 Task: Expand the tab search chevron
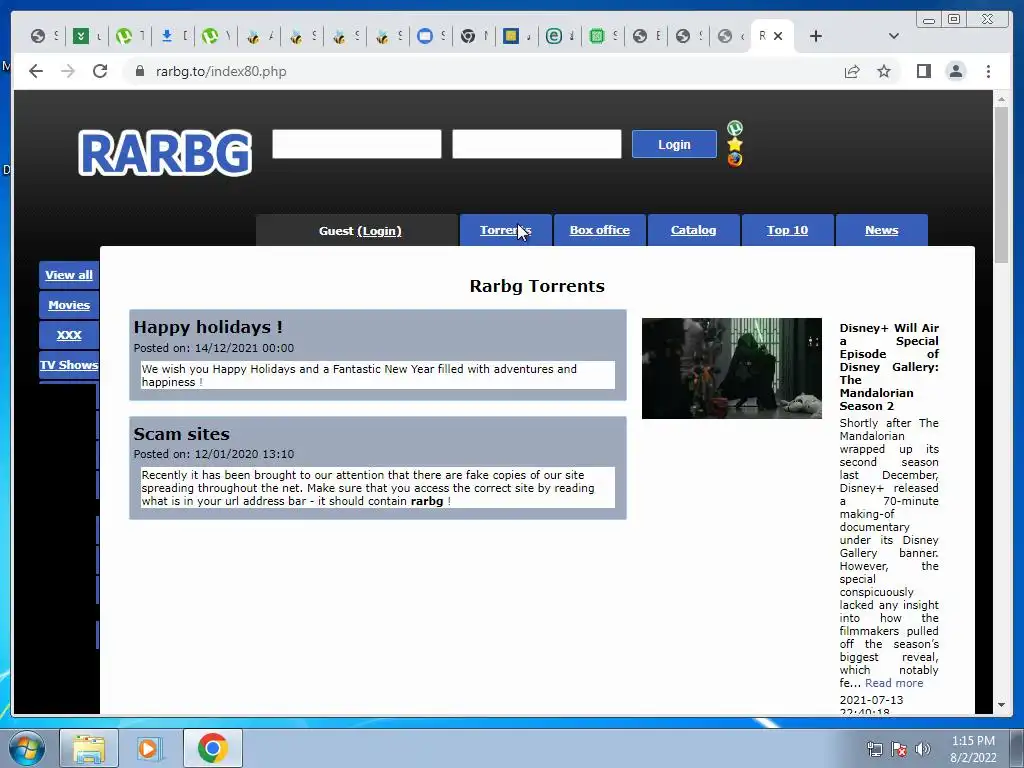(x=893, y=36)
